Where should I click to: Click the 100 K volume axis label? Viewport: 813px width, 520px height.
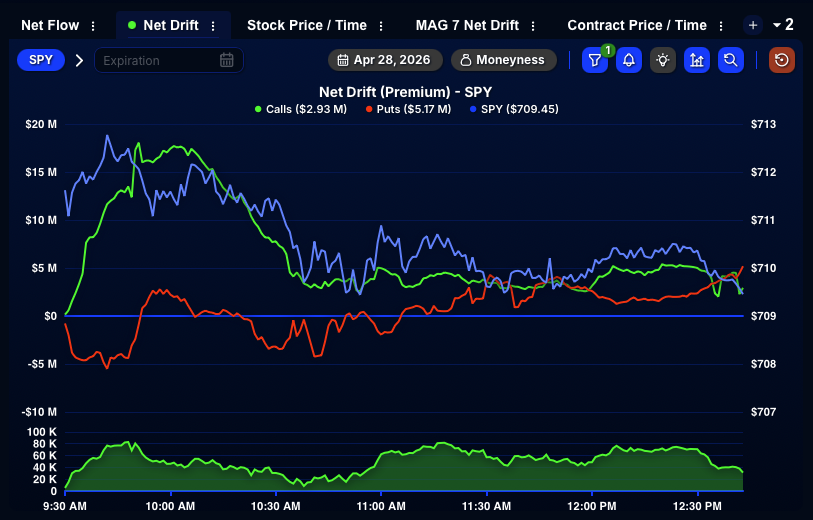click(x=42, y=432)
